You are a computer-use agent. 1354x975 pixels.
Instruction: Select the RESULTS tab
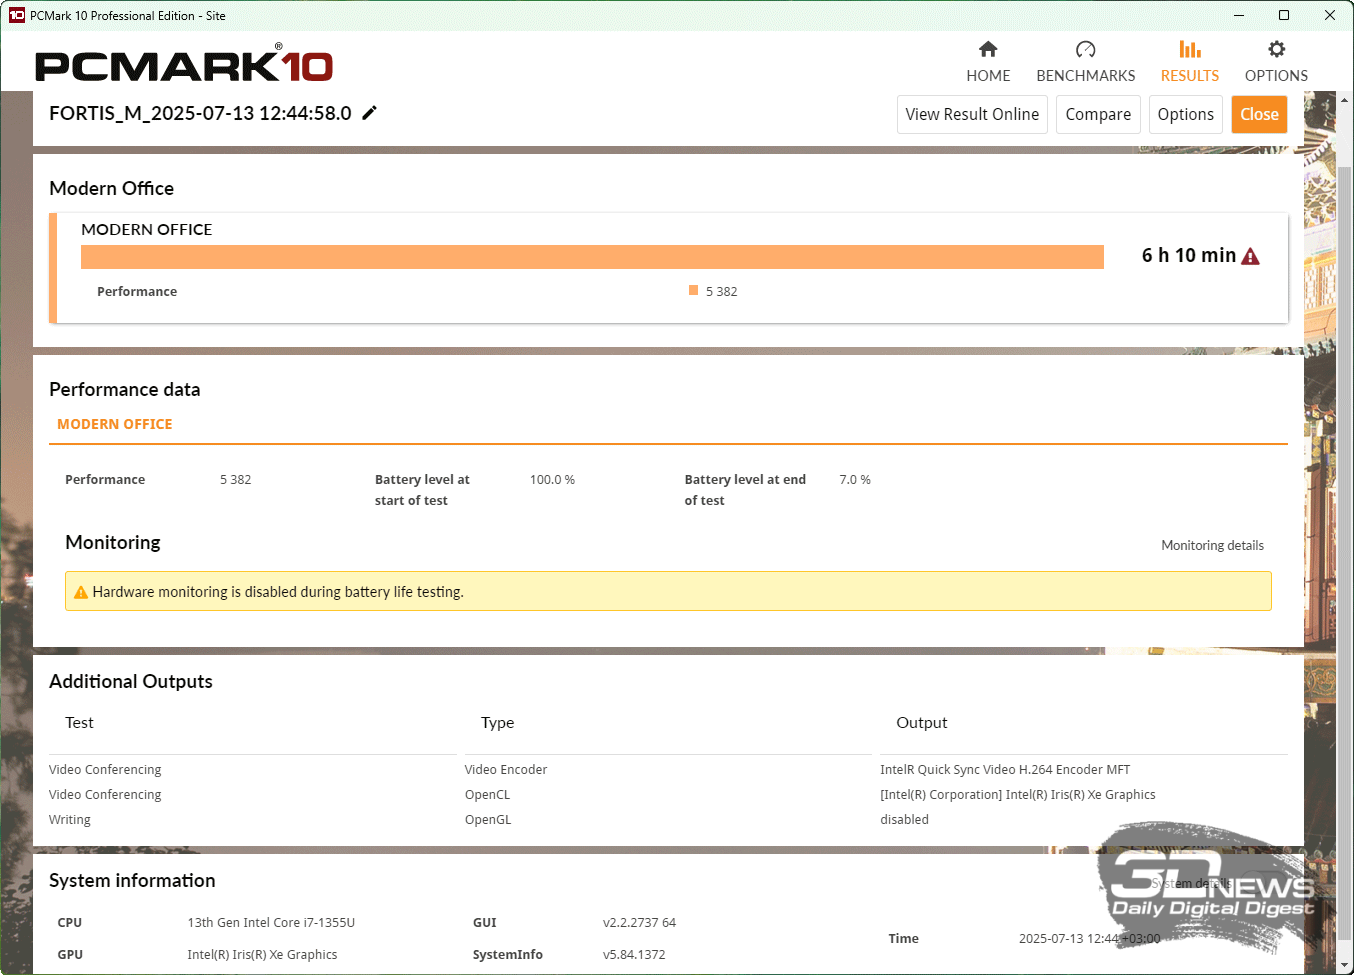click(1190, 76)
